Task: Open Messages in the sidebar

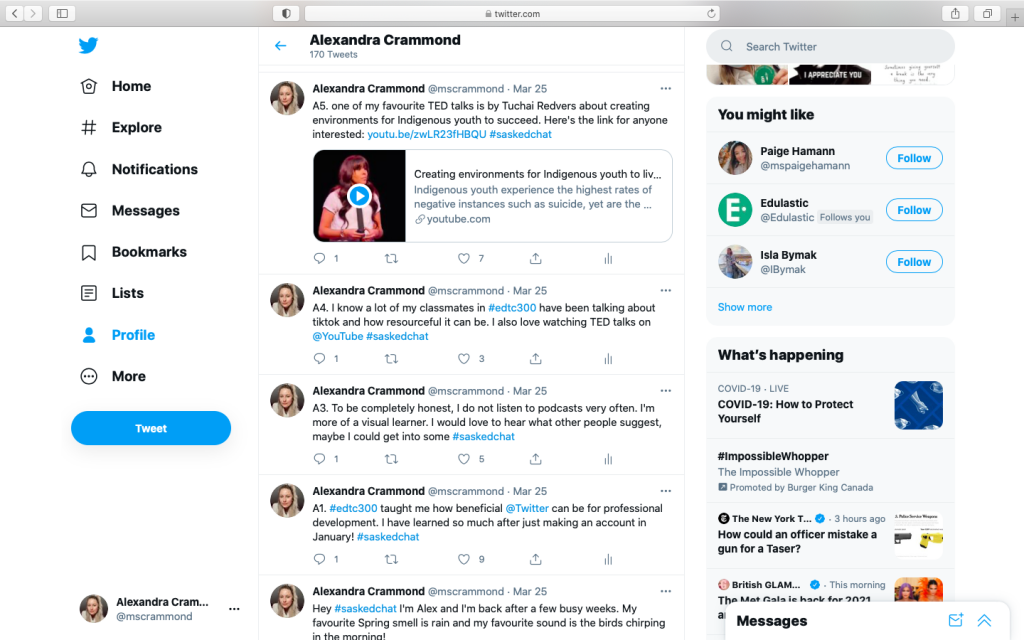Action: point(129,210)
